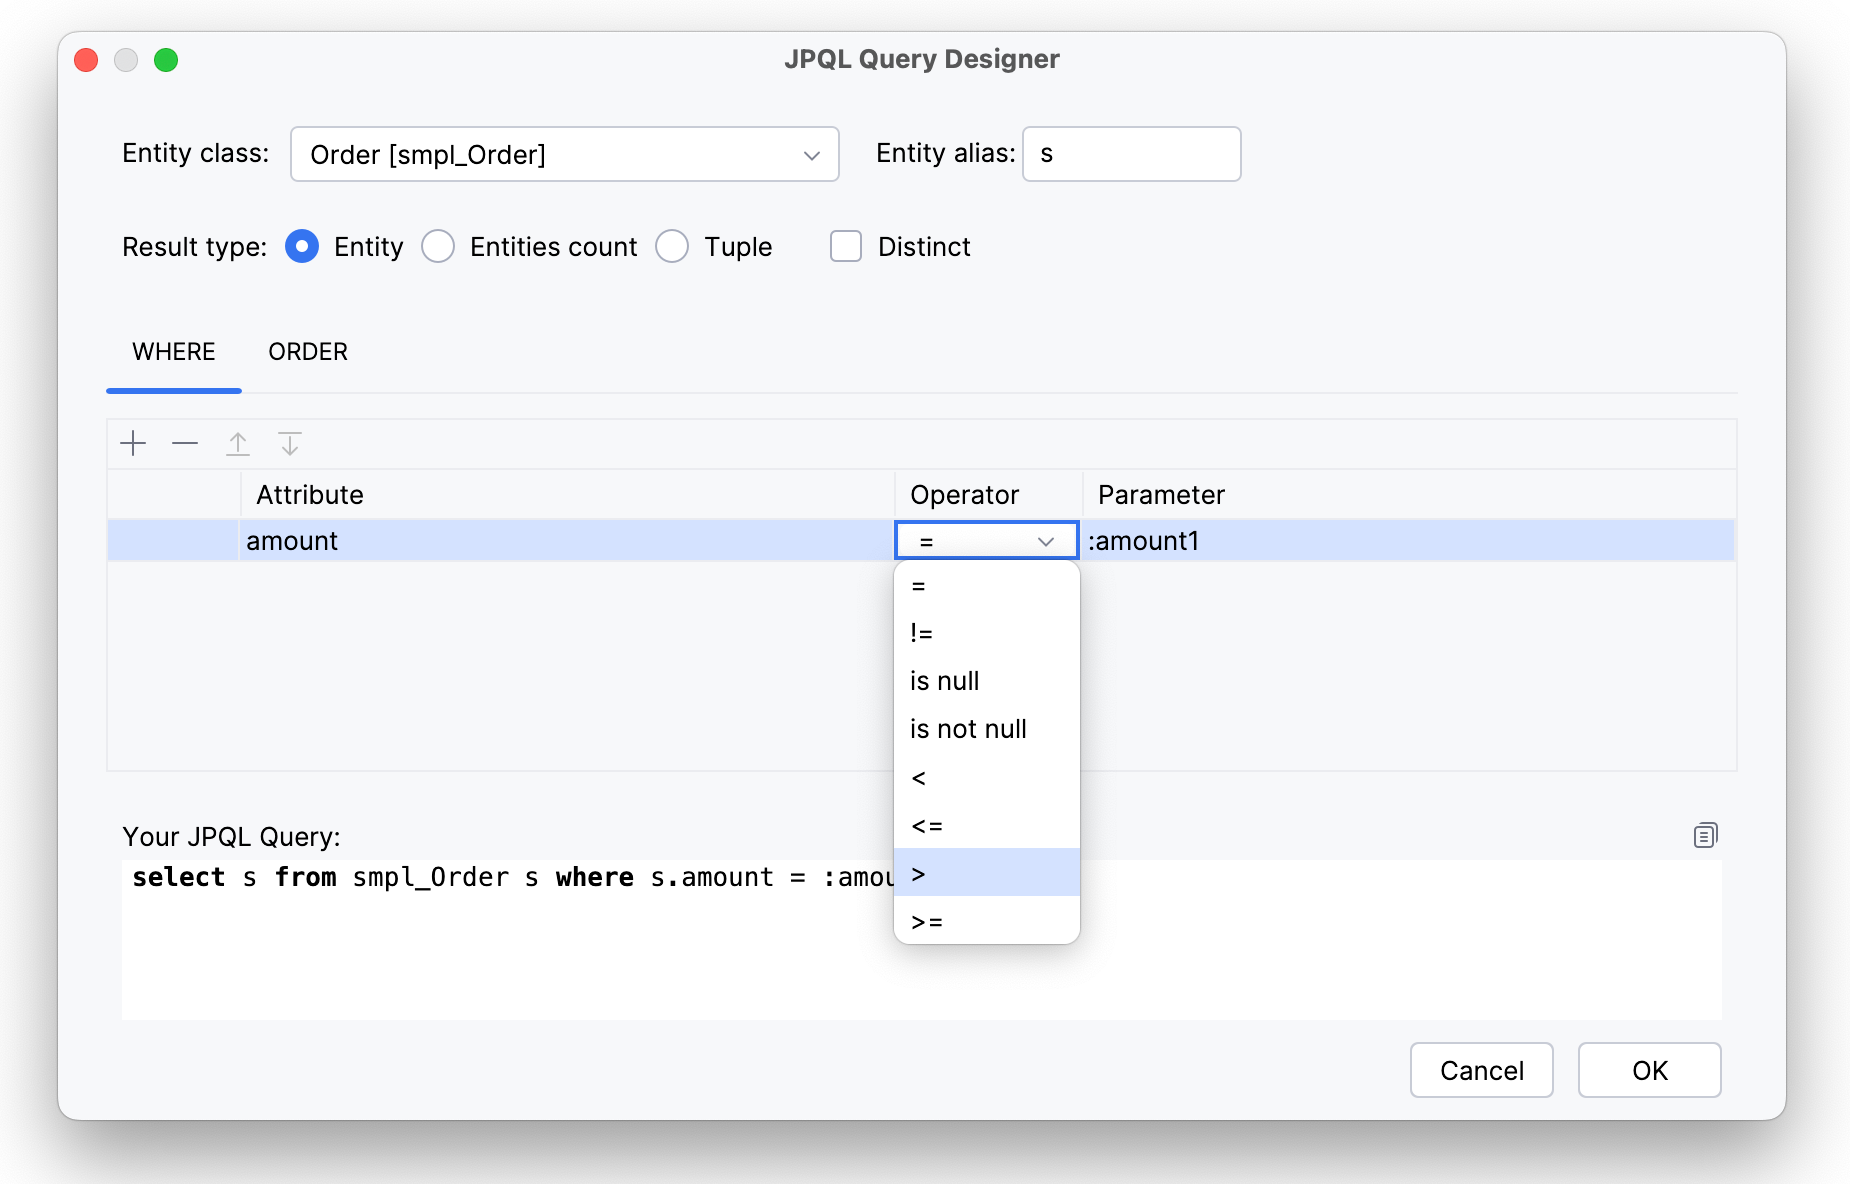
Task: Move condition up with arrow icon
Action: pos(238,443)
